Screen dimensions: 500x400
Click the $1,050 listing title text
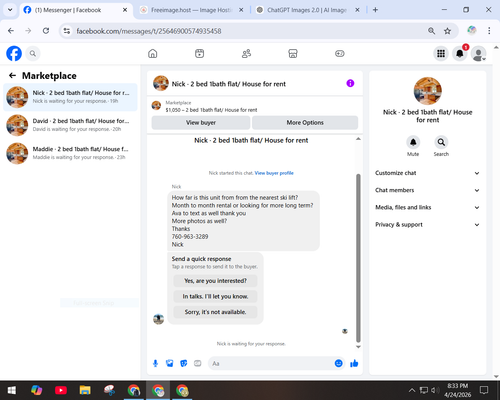(211, 110)
